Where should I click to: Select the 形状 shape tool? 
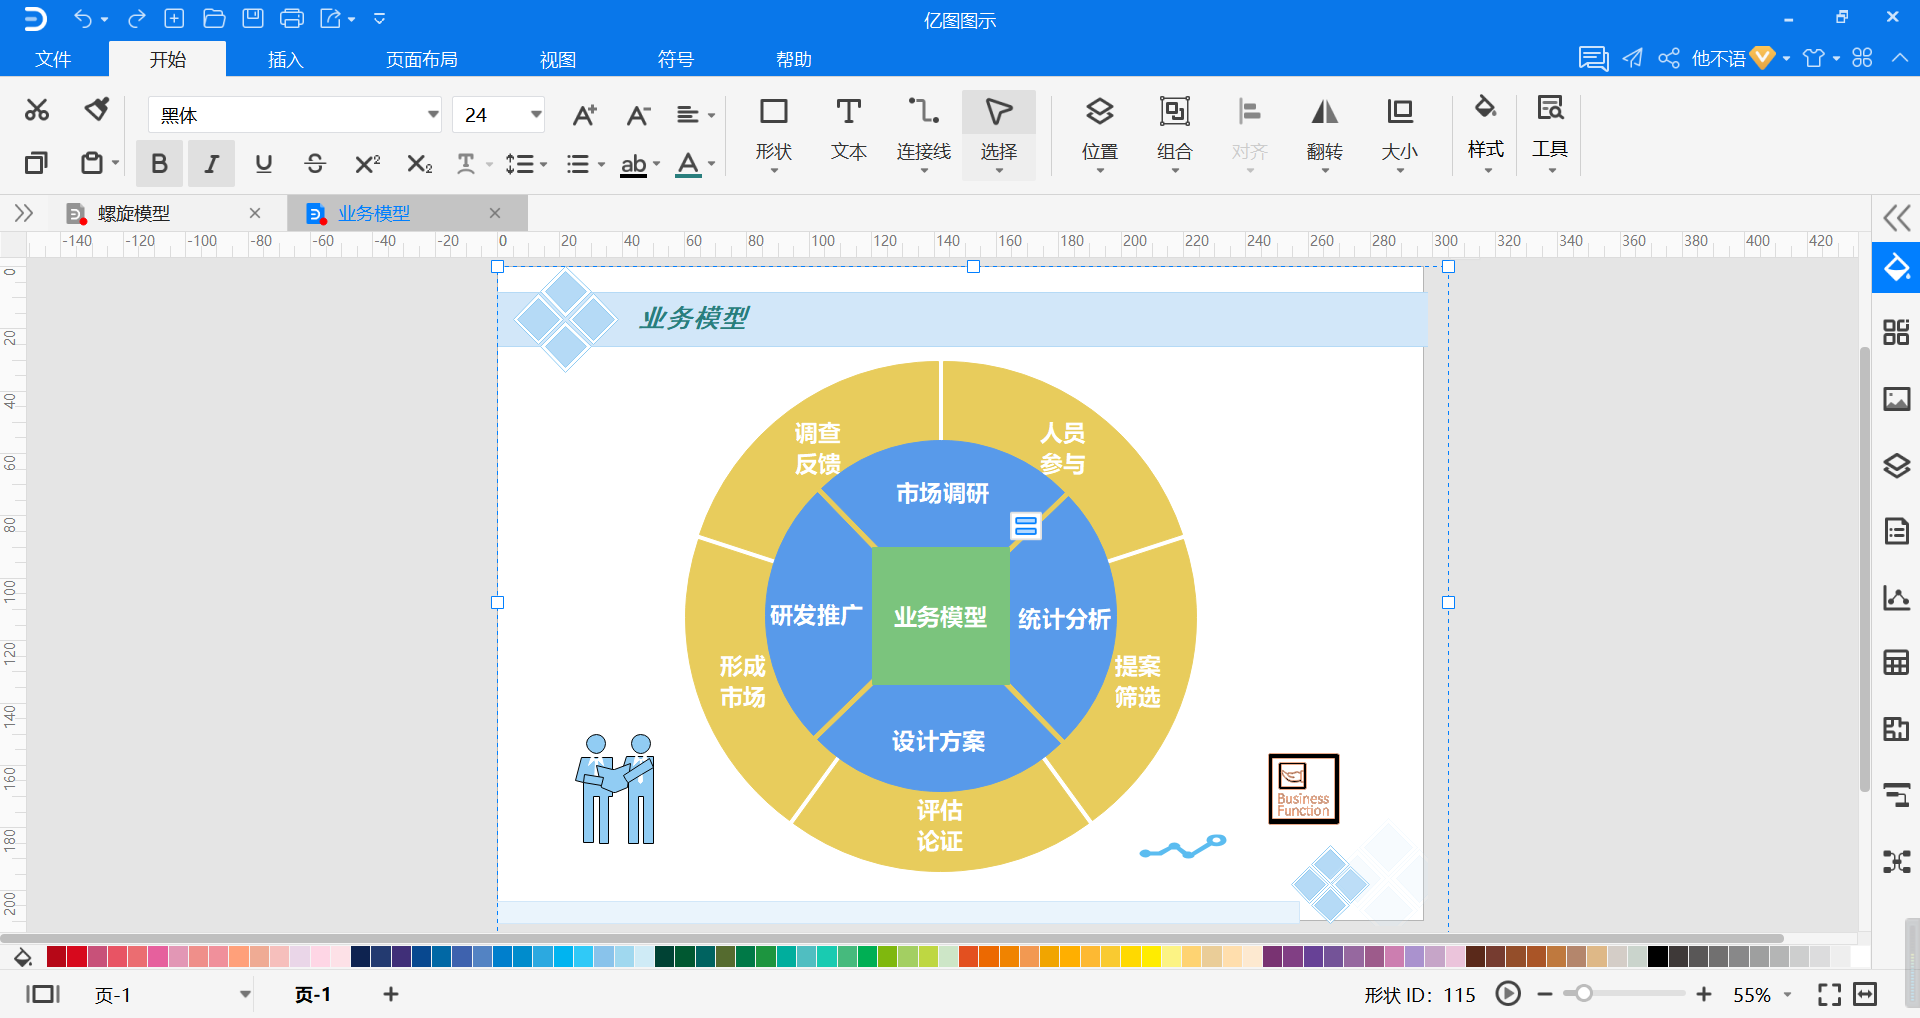click(774, 132)
